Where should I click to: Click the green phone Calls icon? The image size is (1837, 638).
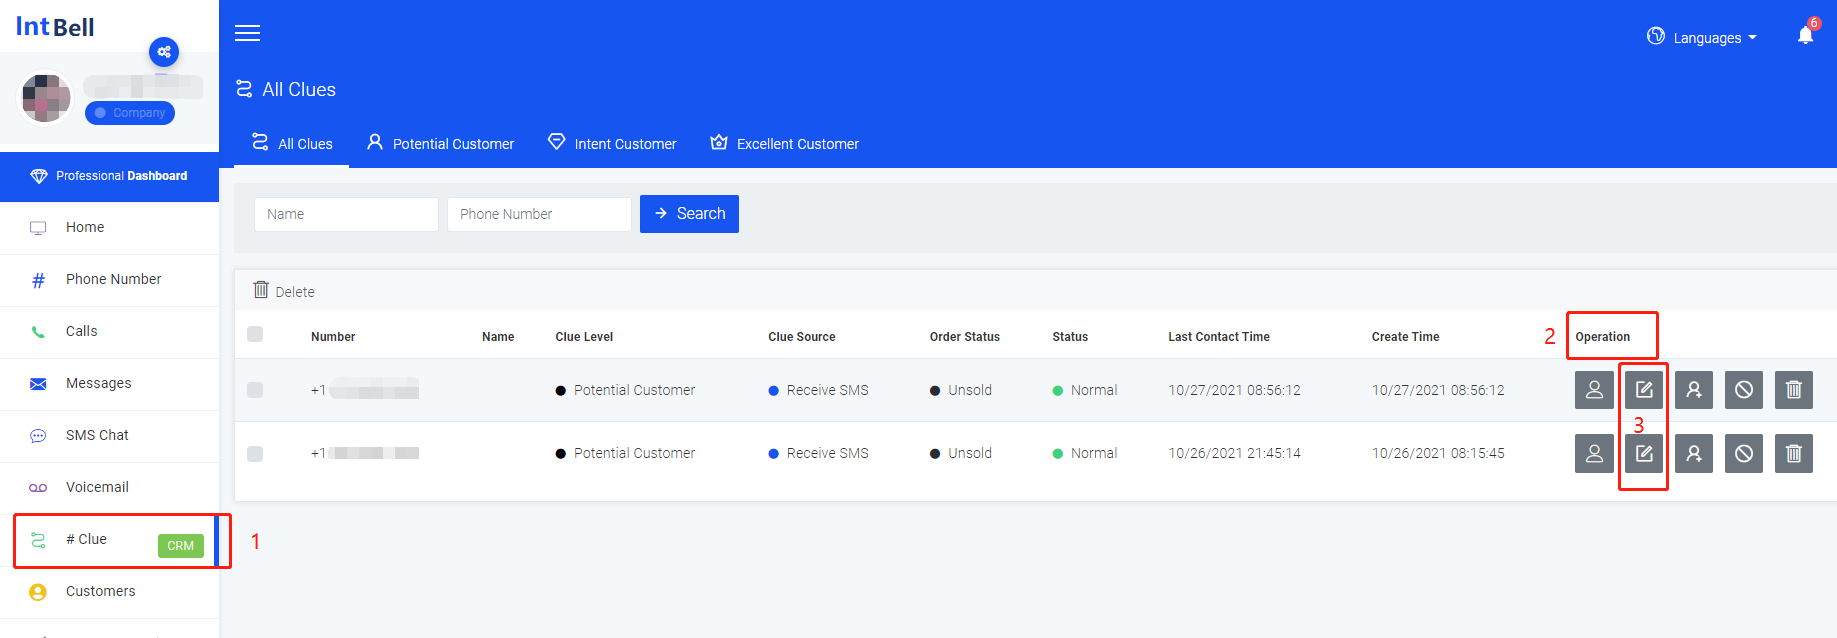click(38, 332)
